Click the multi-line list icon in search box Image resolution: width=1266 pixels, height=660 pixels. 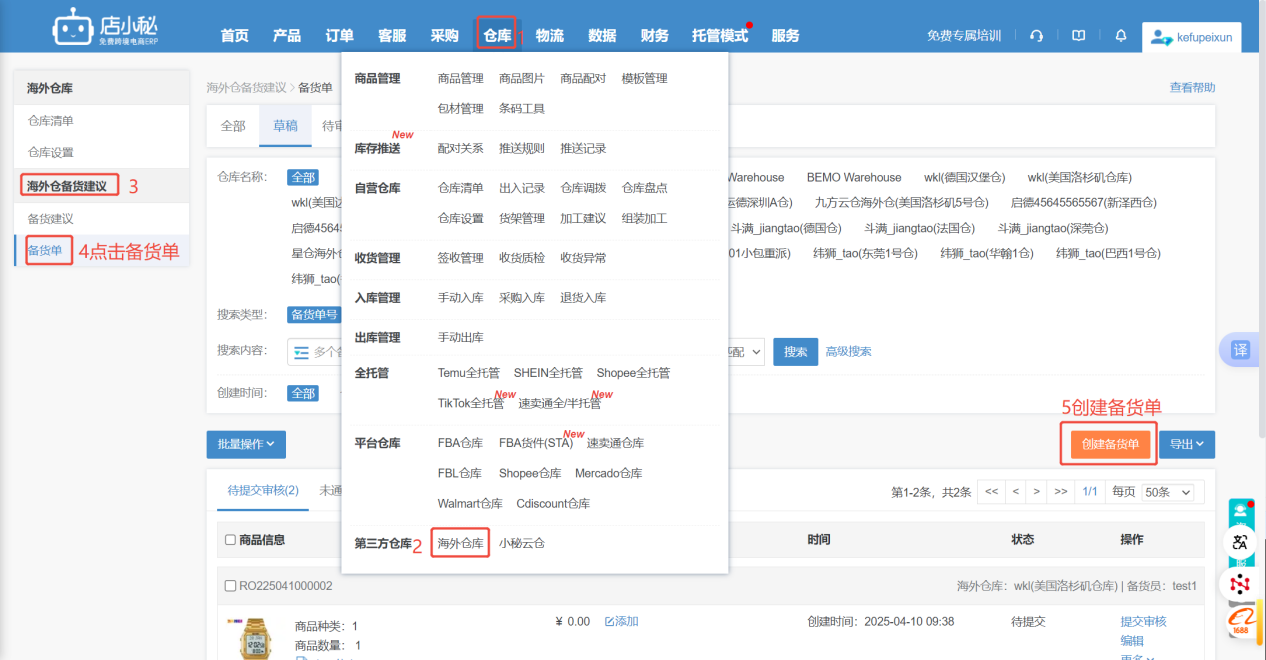[301, 352]
